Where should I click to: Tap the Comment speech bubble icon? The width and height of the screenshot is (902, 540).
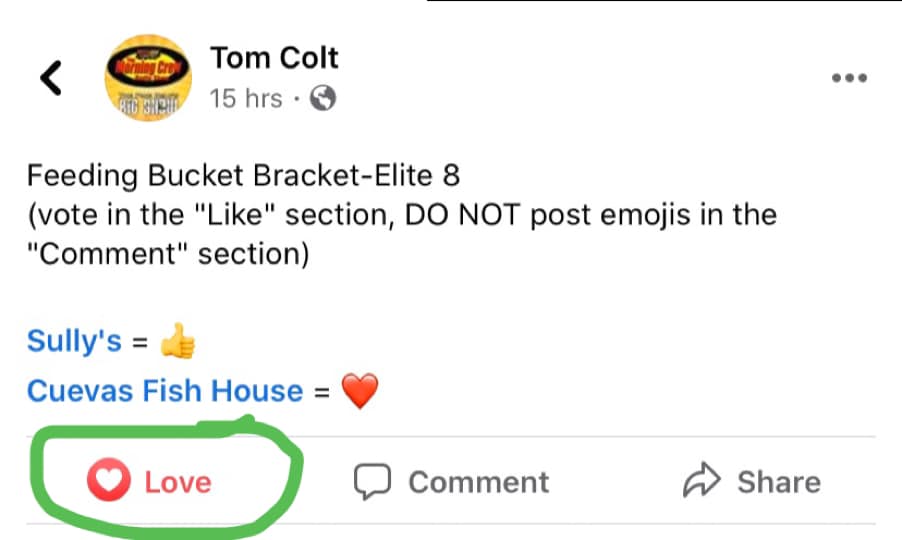coord(371,483)
